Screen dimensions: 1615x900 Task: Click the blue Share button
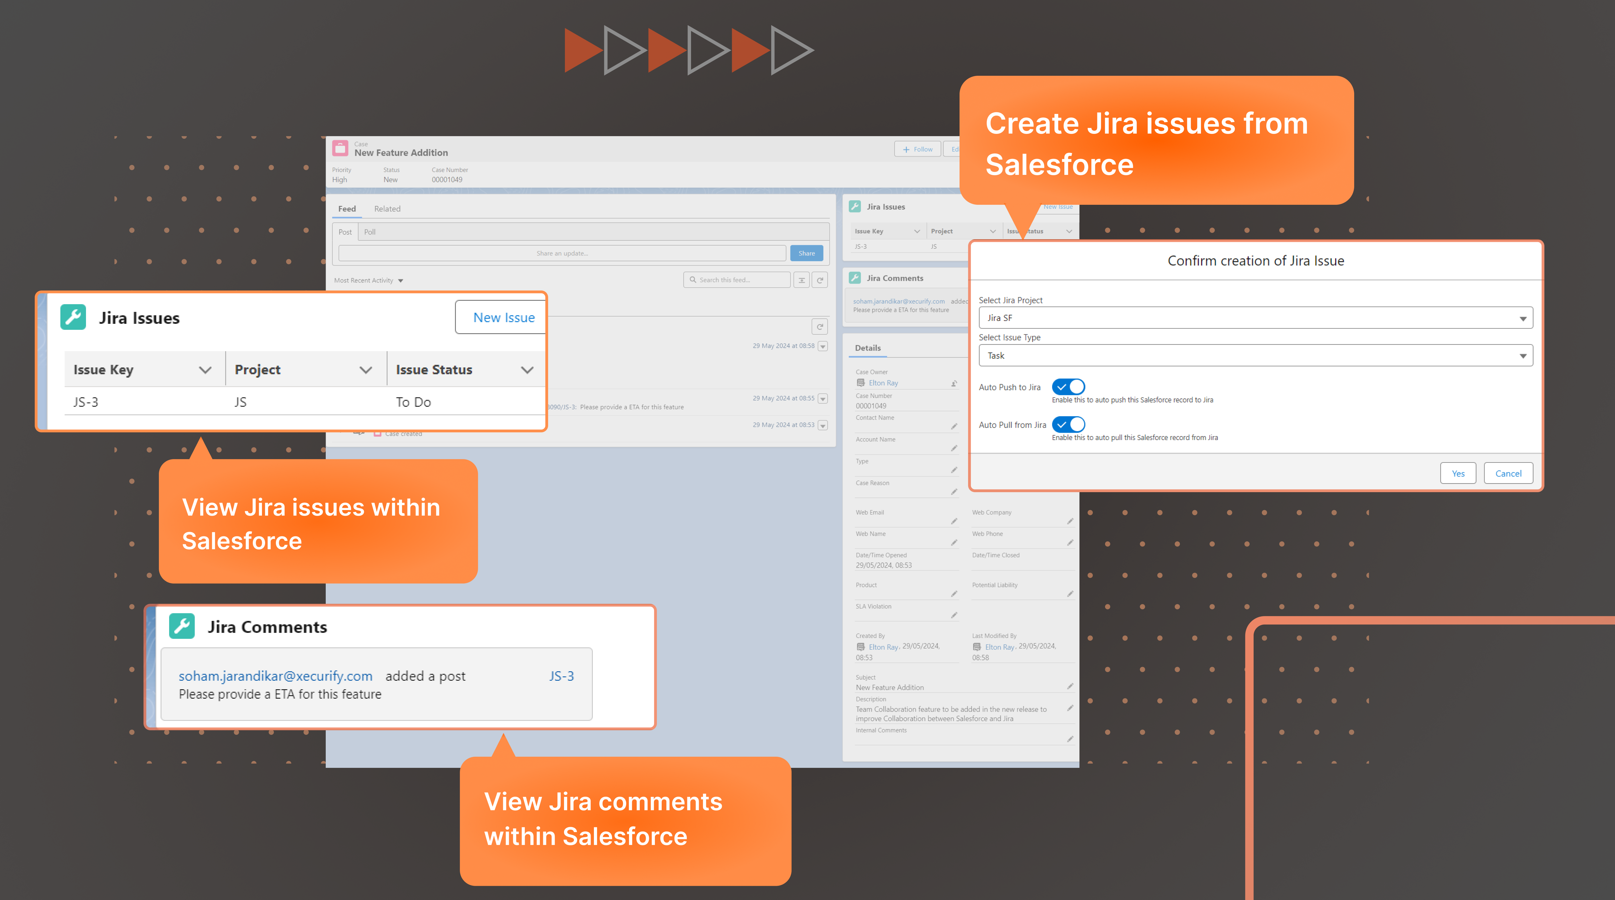[x=807, y=254]
